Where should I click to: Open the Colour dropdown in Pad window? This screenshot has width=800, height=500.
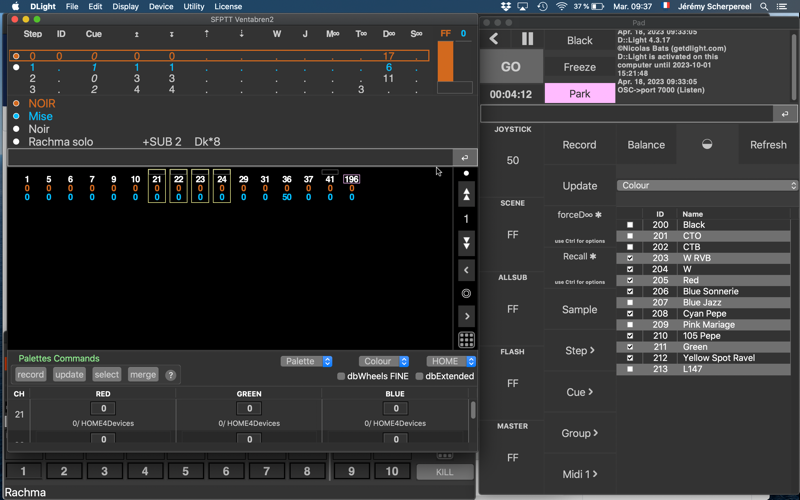707,185
